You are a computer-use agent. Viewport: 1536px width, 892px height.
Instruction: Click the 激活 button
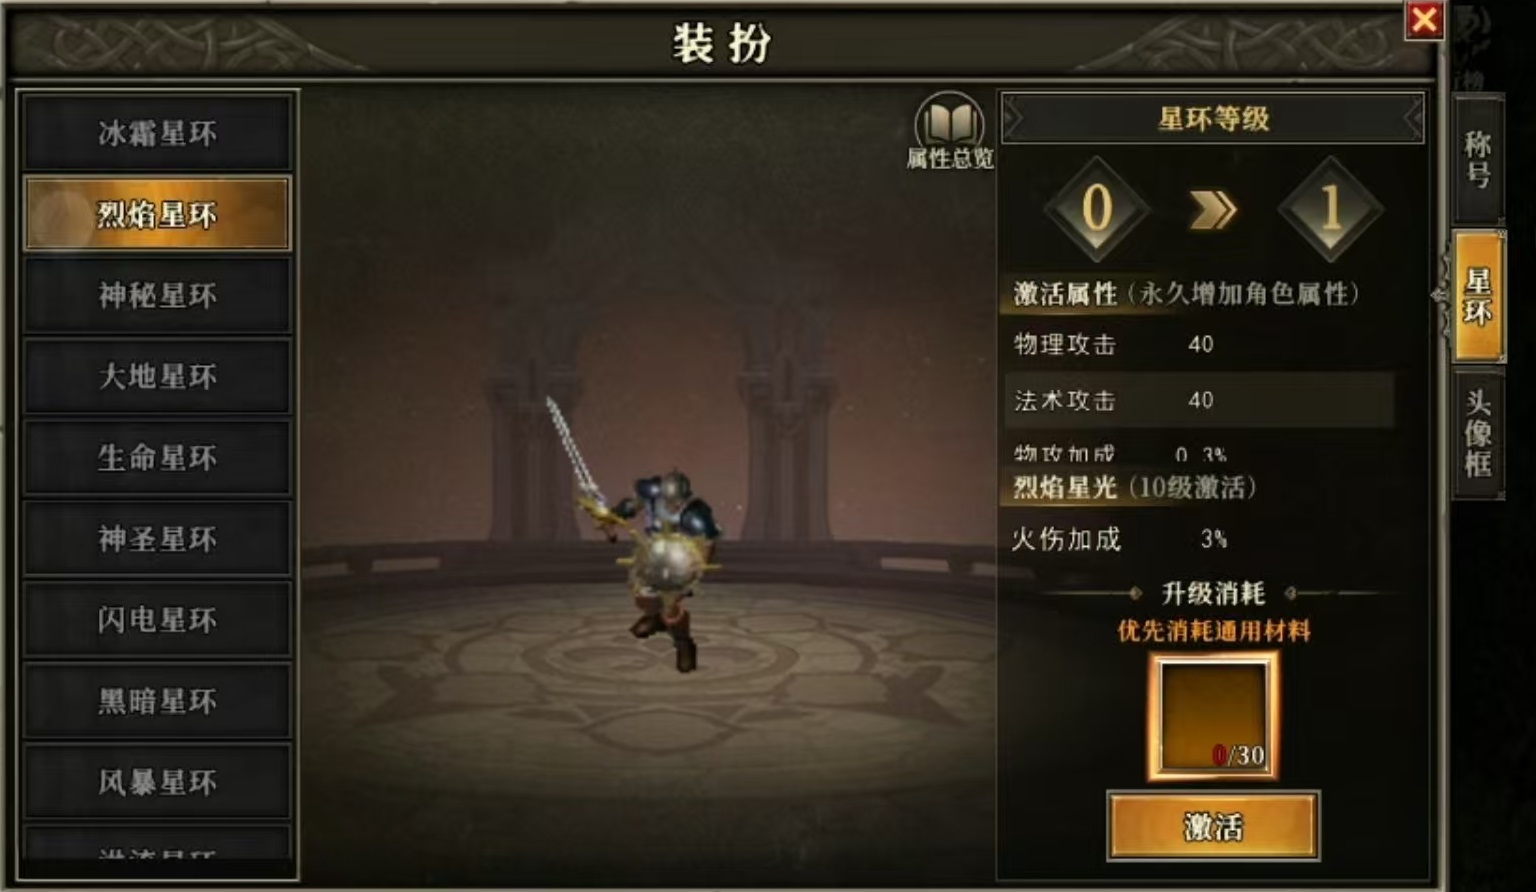[1213, 826]
